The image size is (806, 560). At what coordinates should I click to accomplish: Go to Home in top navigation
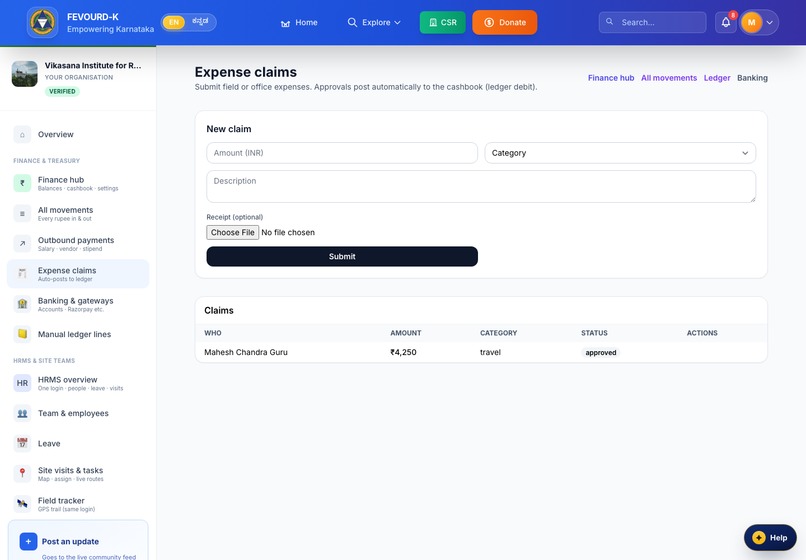click(x=299, y=23)
